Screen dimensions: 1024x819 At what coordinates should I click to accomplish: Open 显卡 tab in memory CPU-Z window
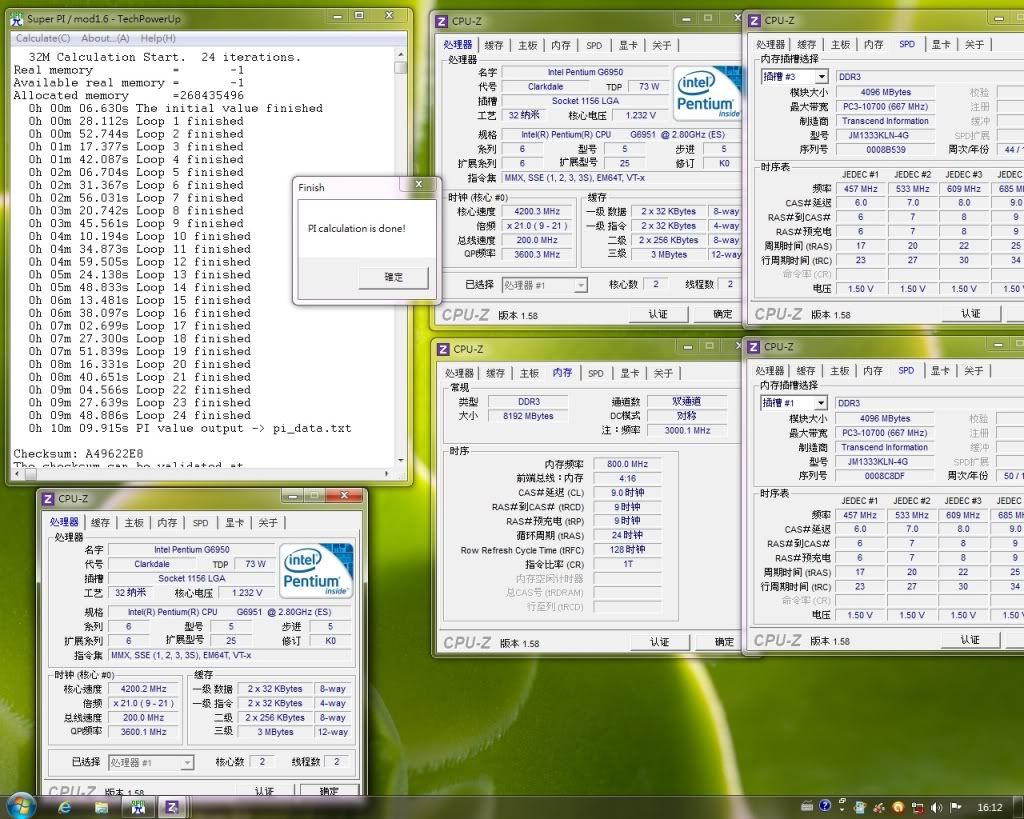pyautogui.click(x=629, y=373)
